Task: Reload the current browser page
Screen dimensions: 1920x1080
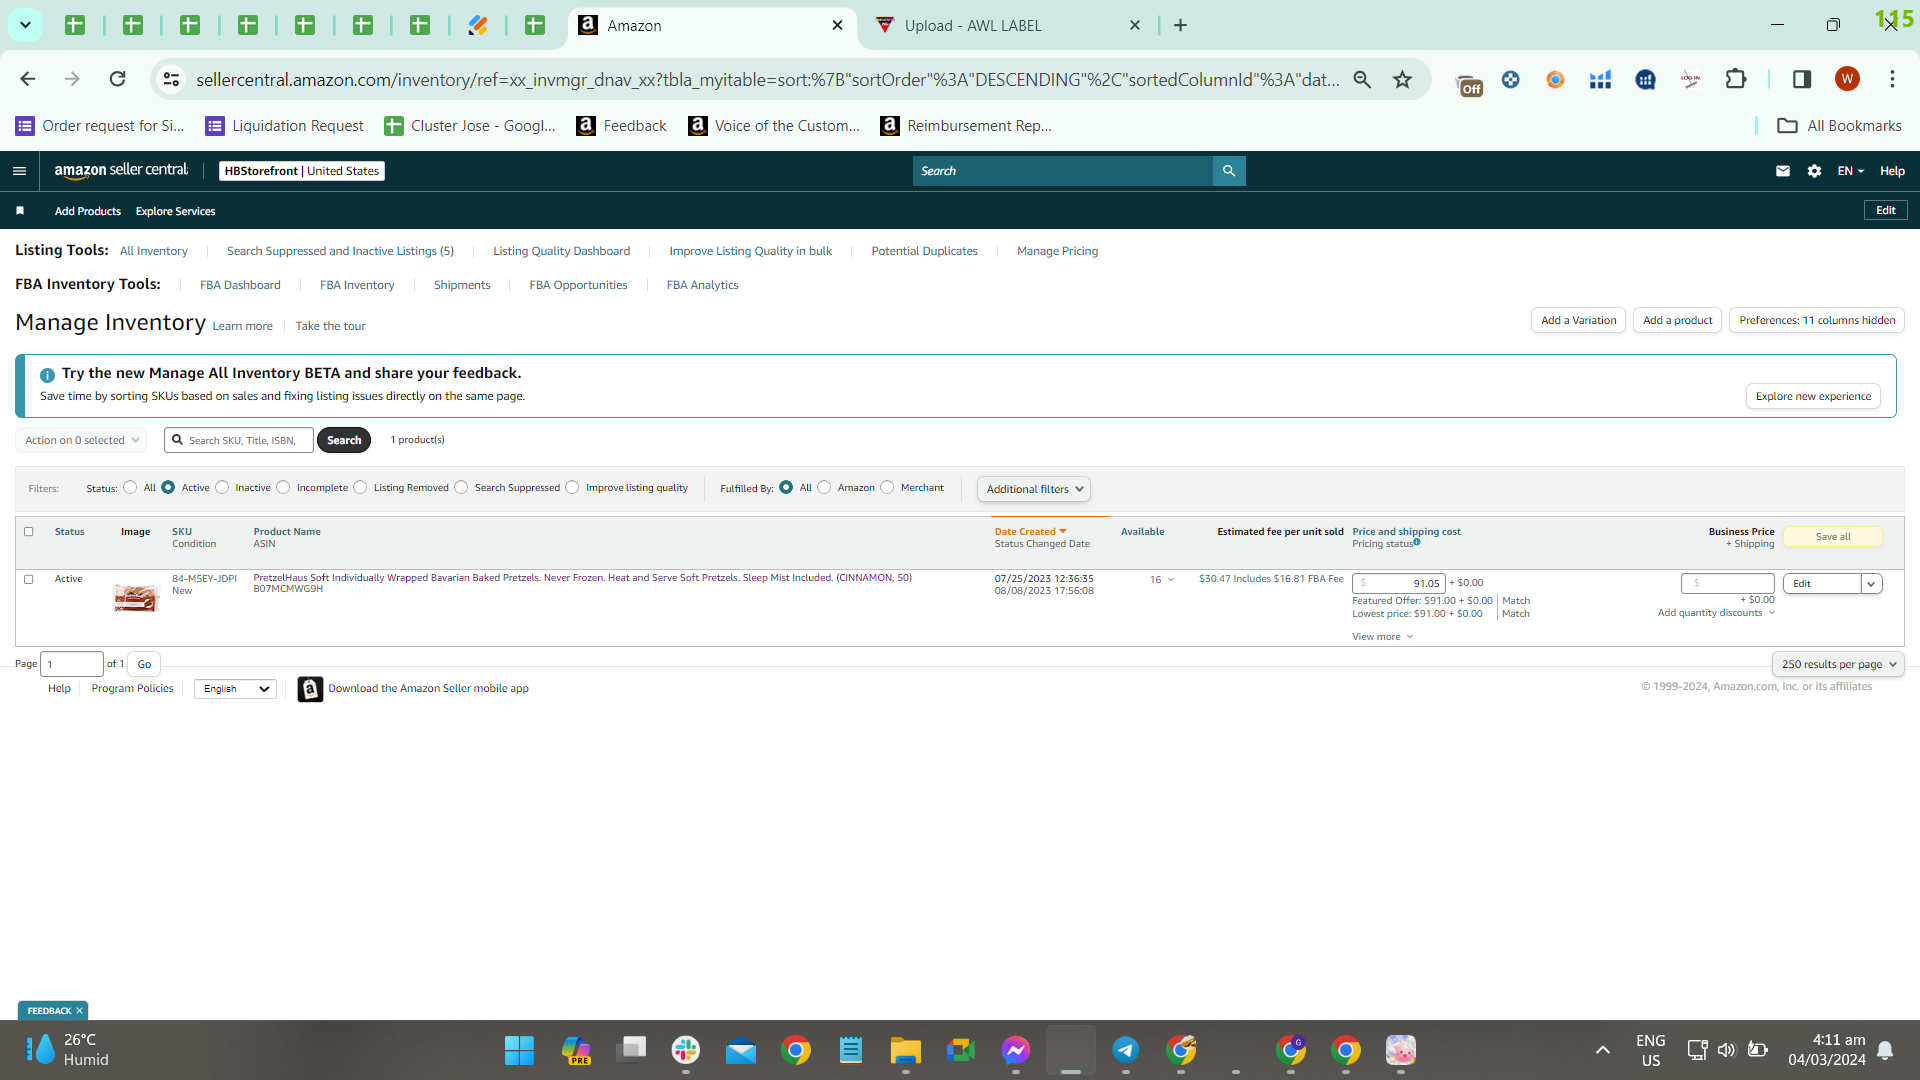Action: click(117, 79)
